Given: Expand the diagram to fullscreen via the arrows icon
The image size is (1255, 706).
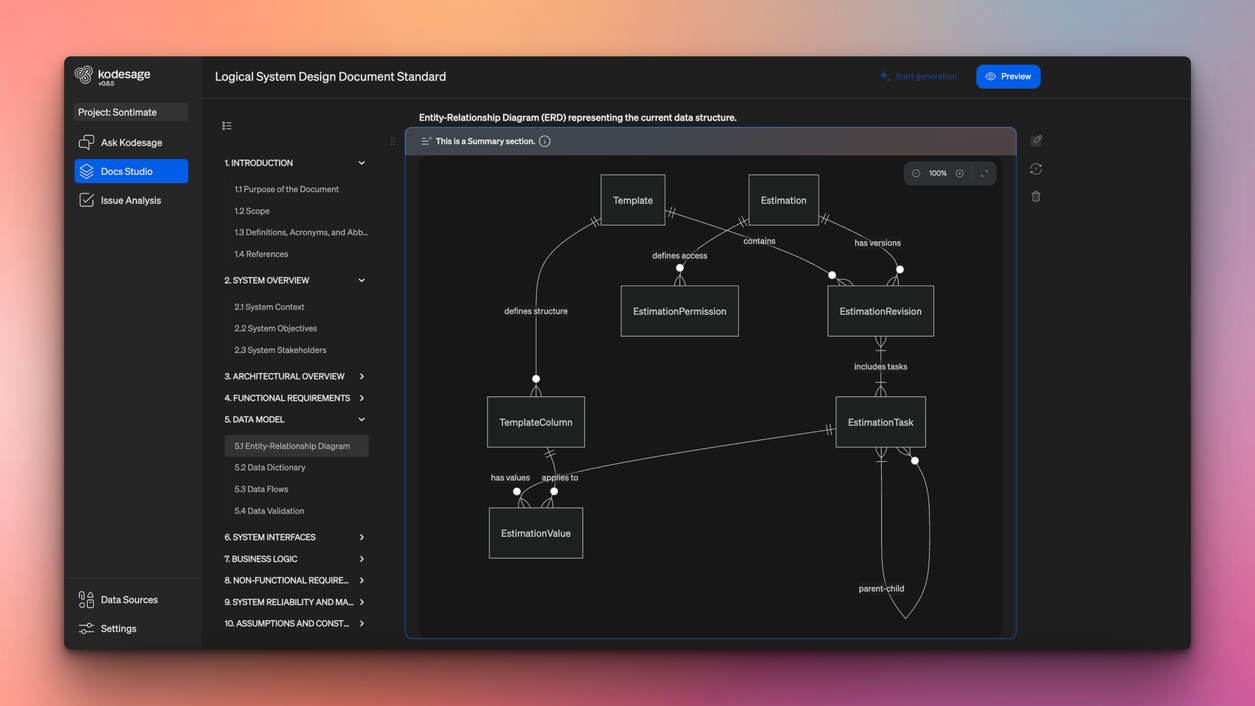Looking at the screenshot, I should [982, 172].
